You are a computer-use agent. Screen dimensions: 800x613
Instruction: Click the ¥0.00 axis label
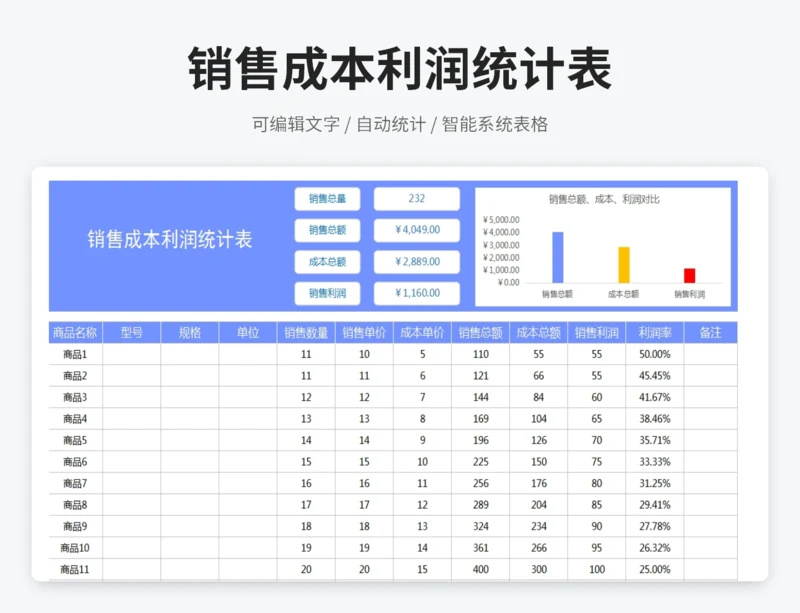point(509,283)
